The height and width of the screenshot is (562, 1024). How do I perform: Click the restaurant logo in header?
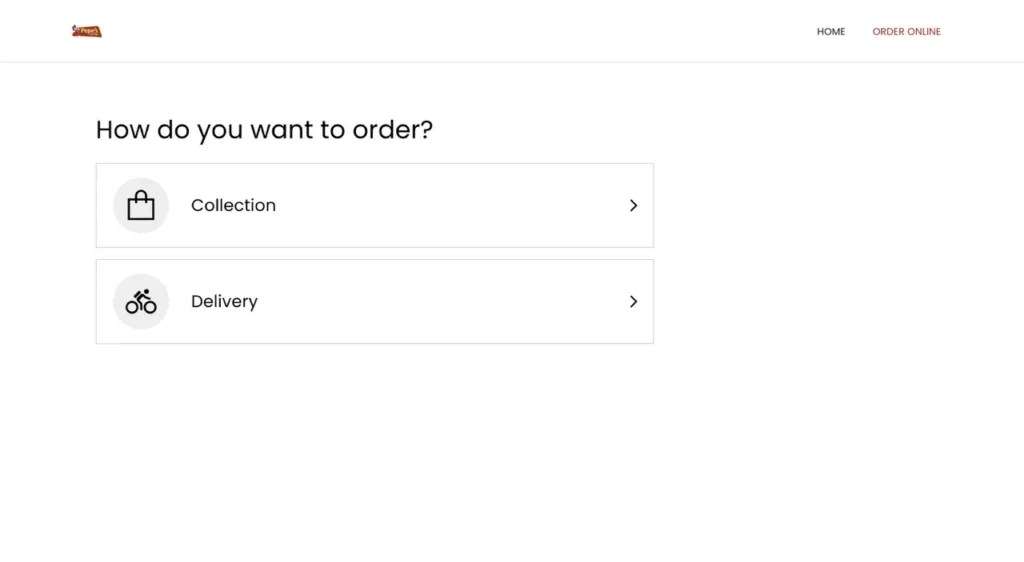87,31
